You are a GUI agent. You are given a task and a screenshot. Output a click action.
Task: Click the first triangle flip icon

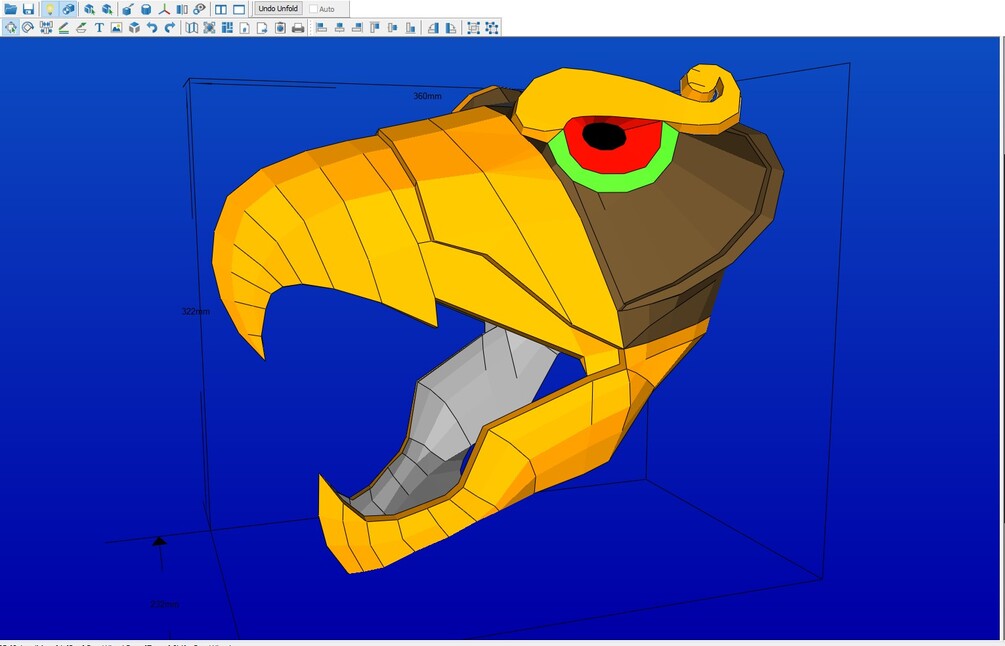point(433,28)
